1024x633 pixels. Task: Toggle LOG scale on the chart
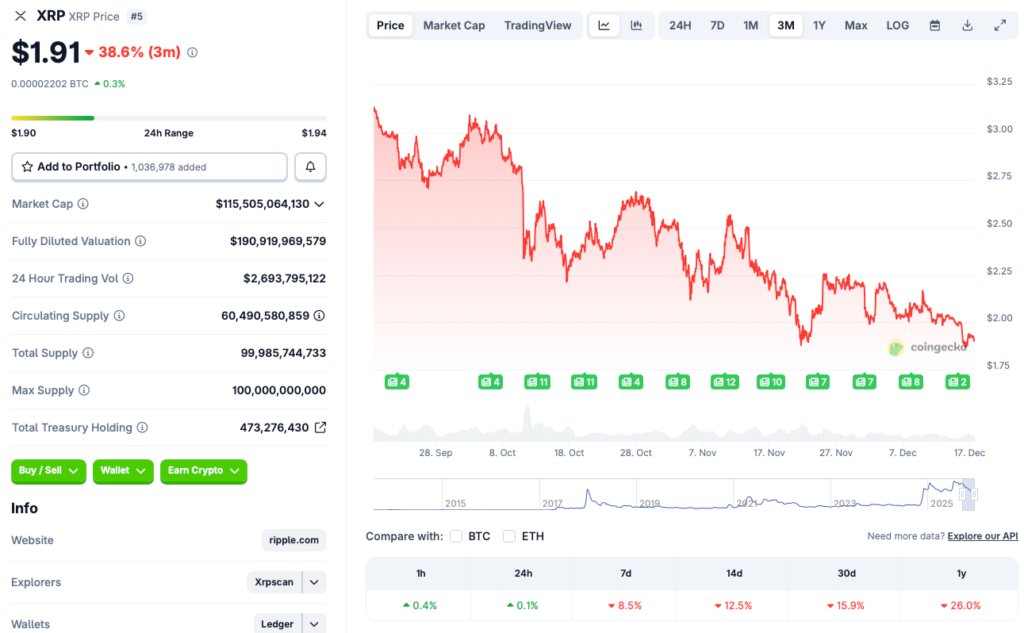[x=897, y=25]
